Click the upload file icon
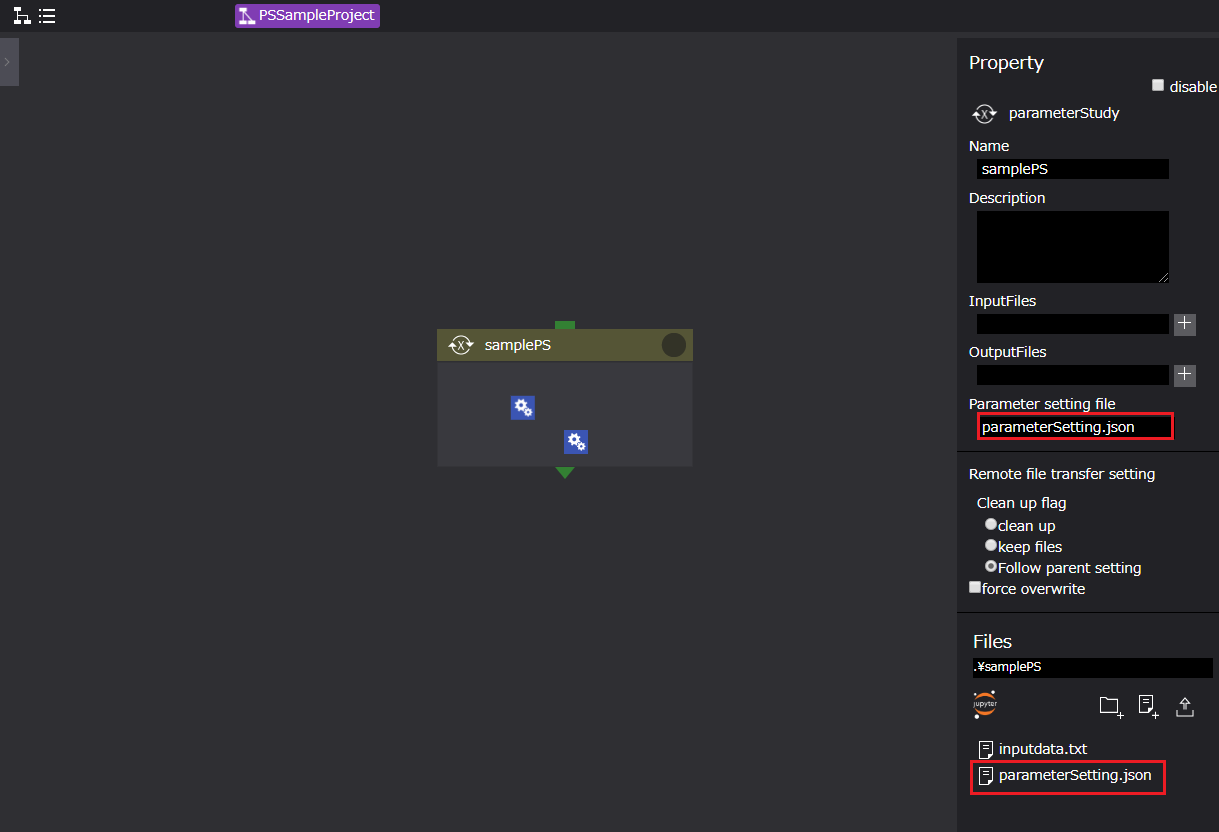This screenshot has width=1219, height=832. click(1185, 706)
